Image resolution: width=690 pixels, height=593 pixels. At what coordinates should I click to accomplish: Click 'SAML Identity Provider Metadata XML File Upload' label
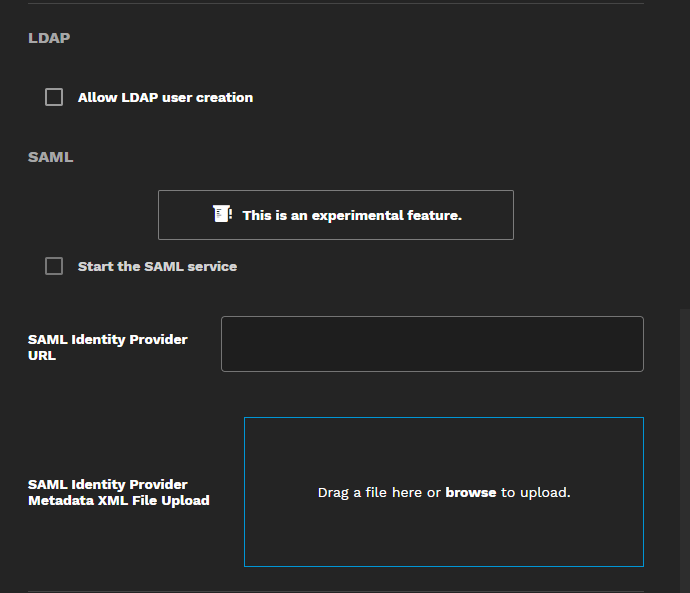tap(118, 492)
